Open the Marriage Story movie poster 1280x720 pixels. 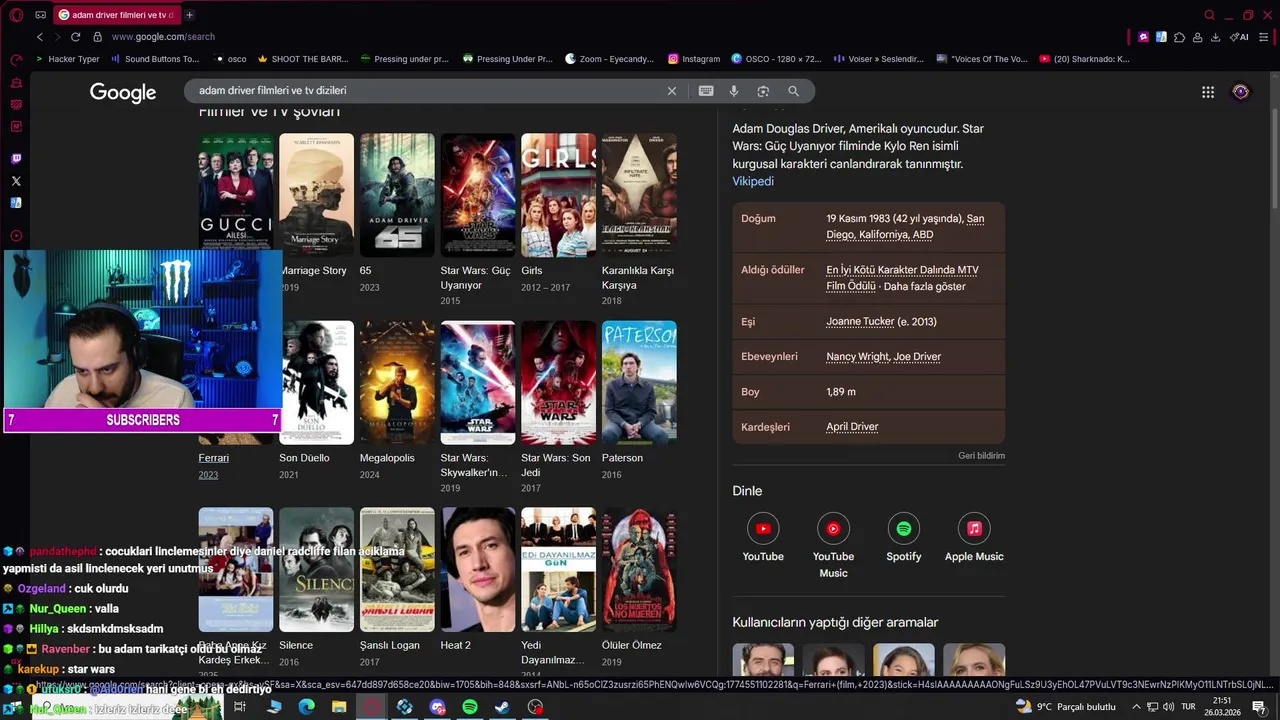[x=316, y=195]
